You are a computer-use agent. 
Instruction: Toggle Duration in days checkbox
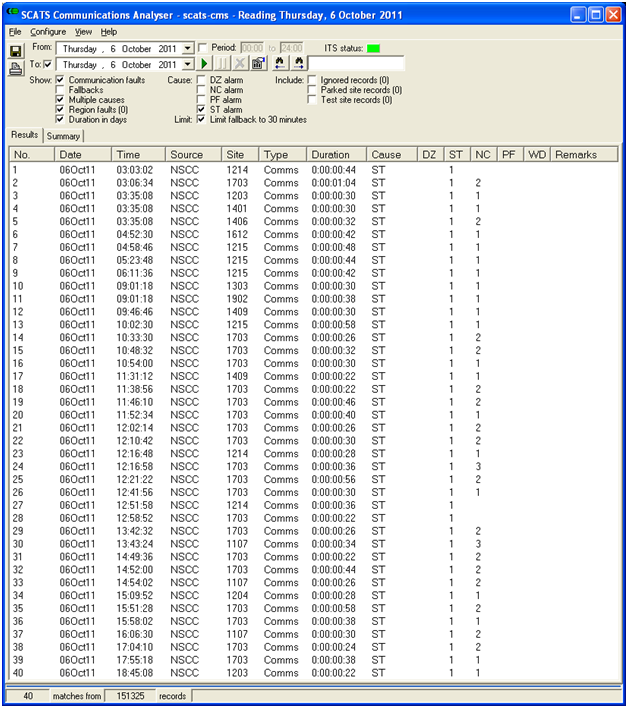pos(60,120)
